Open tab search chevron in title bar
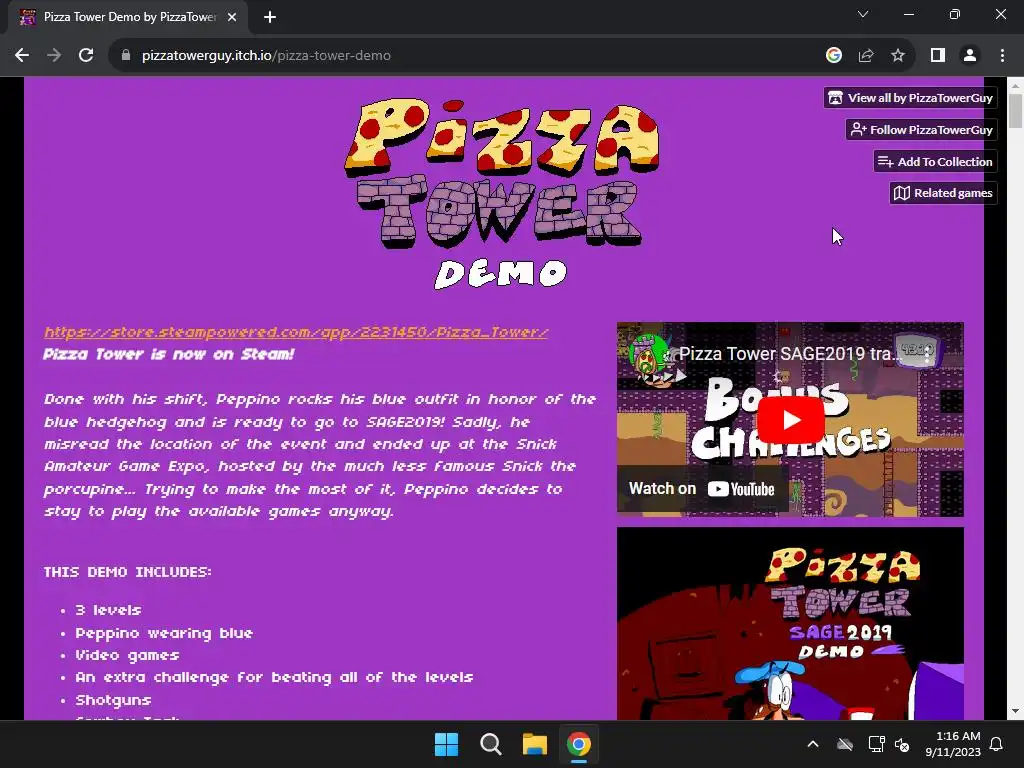This screenshot has height=768, width=1024. click(x=863, y=14)
